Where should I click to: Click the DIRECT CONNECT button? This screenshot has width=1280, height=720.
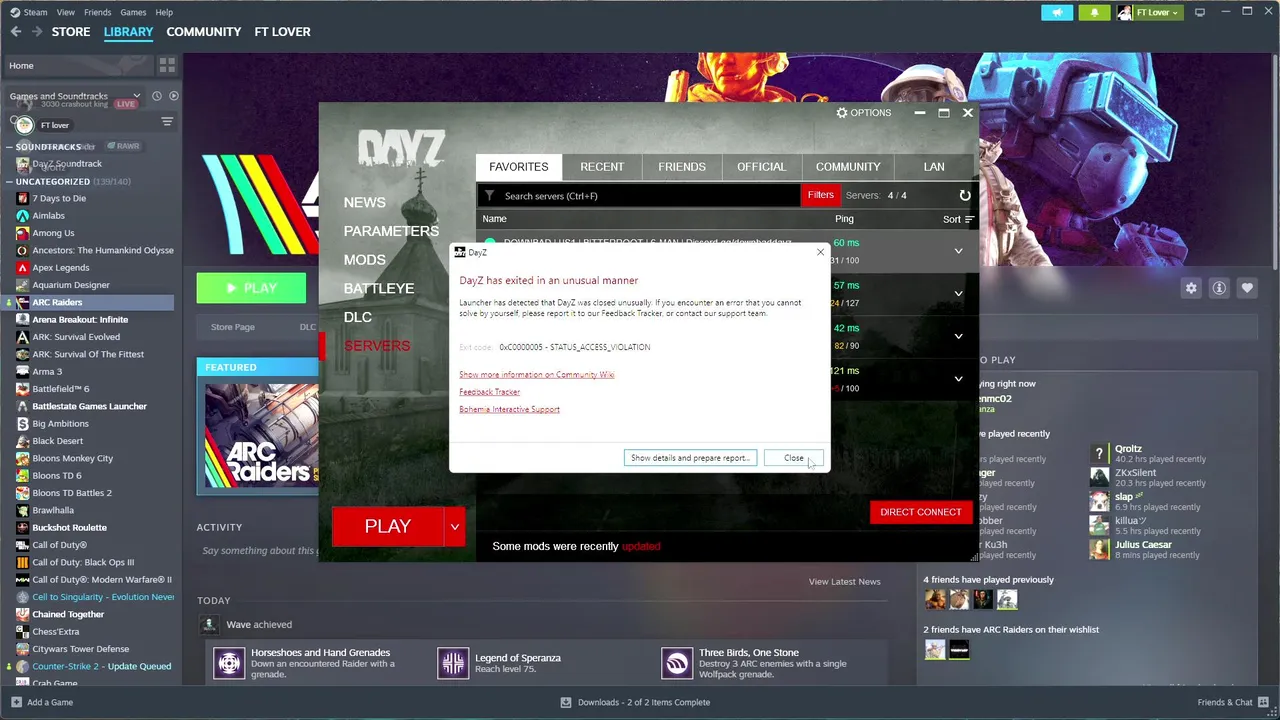click(921, 512)
